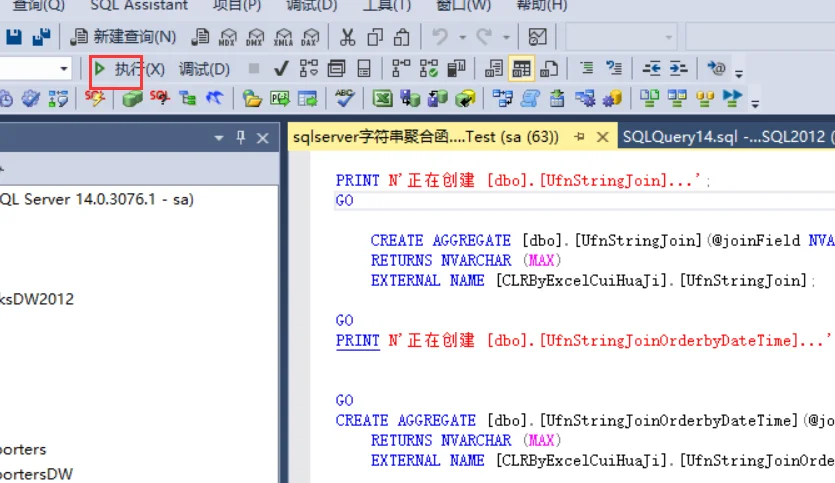835x483 pixels.
Task: Open the 窗口(W) menu
Action: point(463,5)
